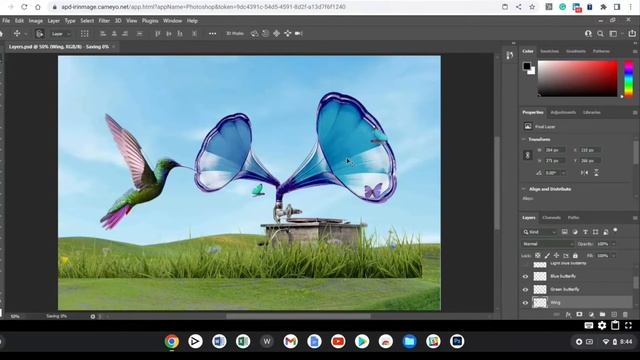Open the Filter menu
This screenshot has height=360, width=640.
pyautogui.click(x=104, y=20)
